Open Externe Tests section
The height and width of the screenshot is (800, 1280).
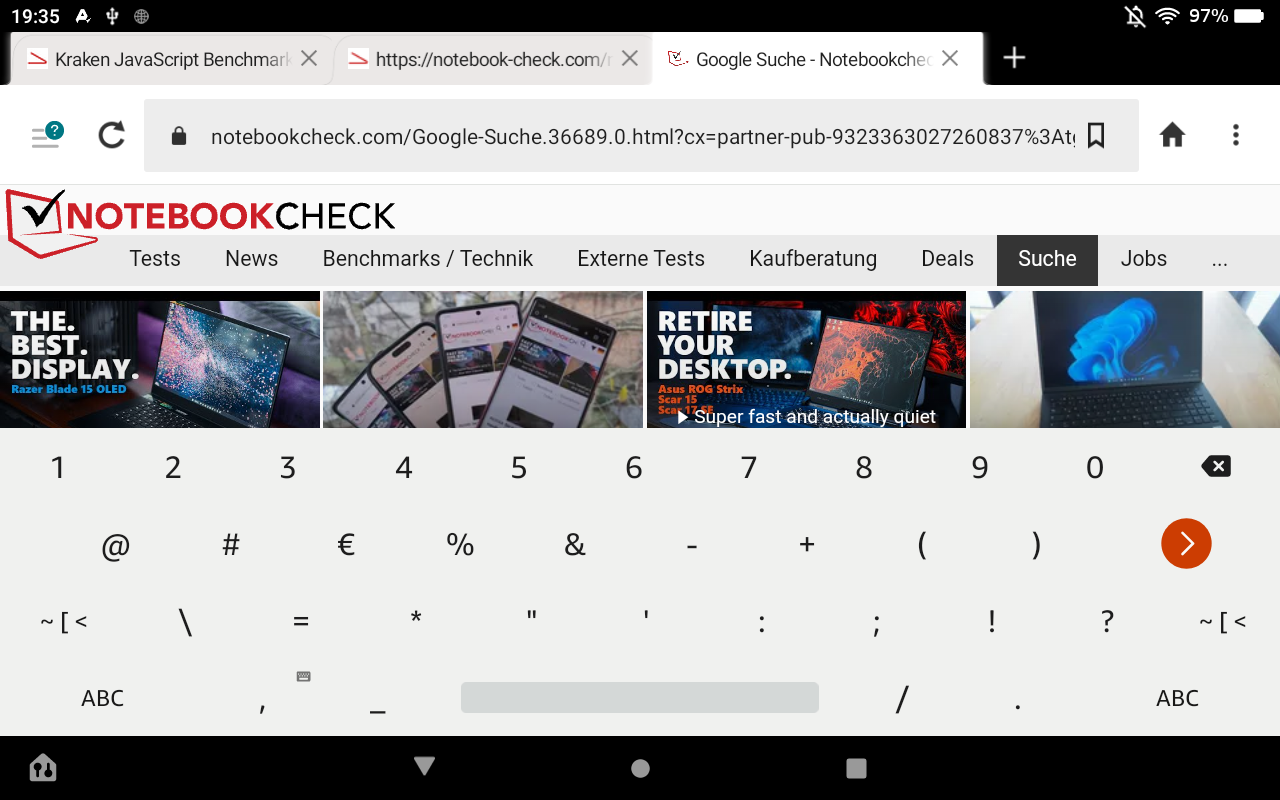tap(641, 259)
